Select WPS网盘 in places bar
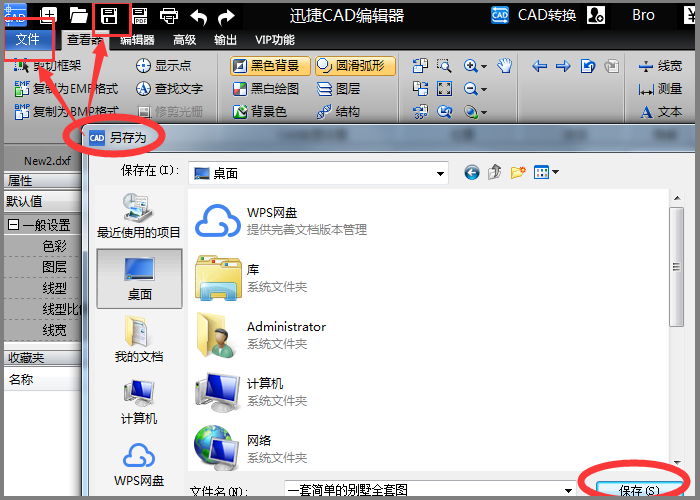 click(139, 464)
